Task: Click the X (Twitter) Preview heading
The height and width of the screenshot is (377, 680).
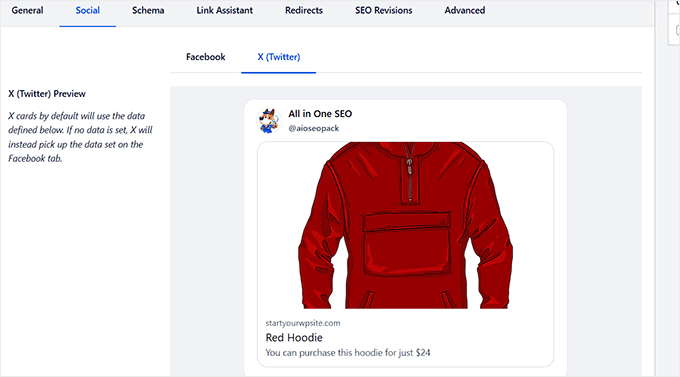Action: coord(47,94)
